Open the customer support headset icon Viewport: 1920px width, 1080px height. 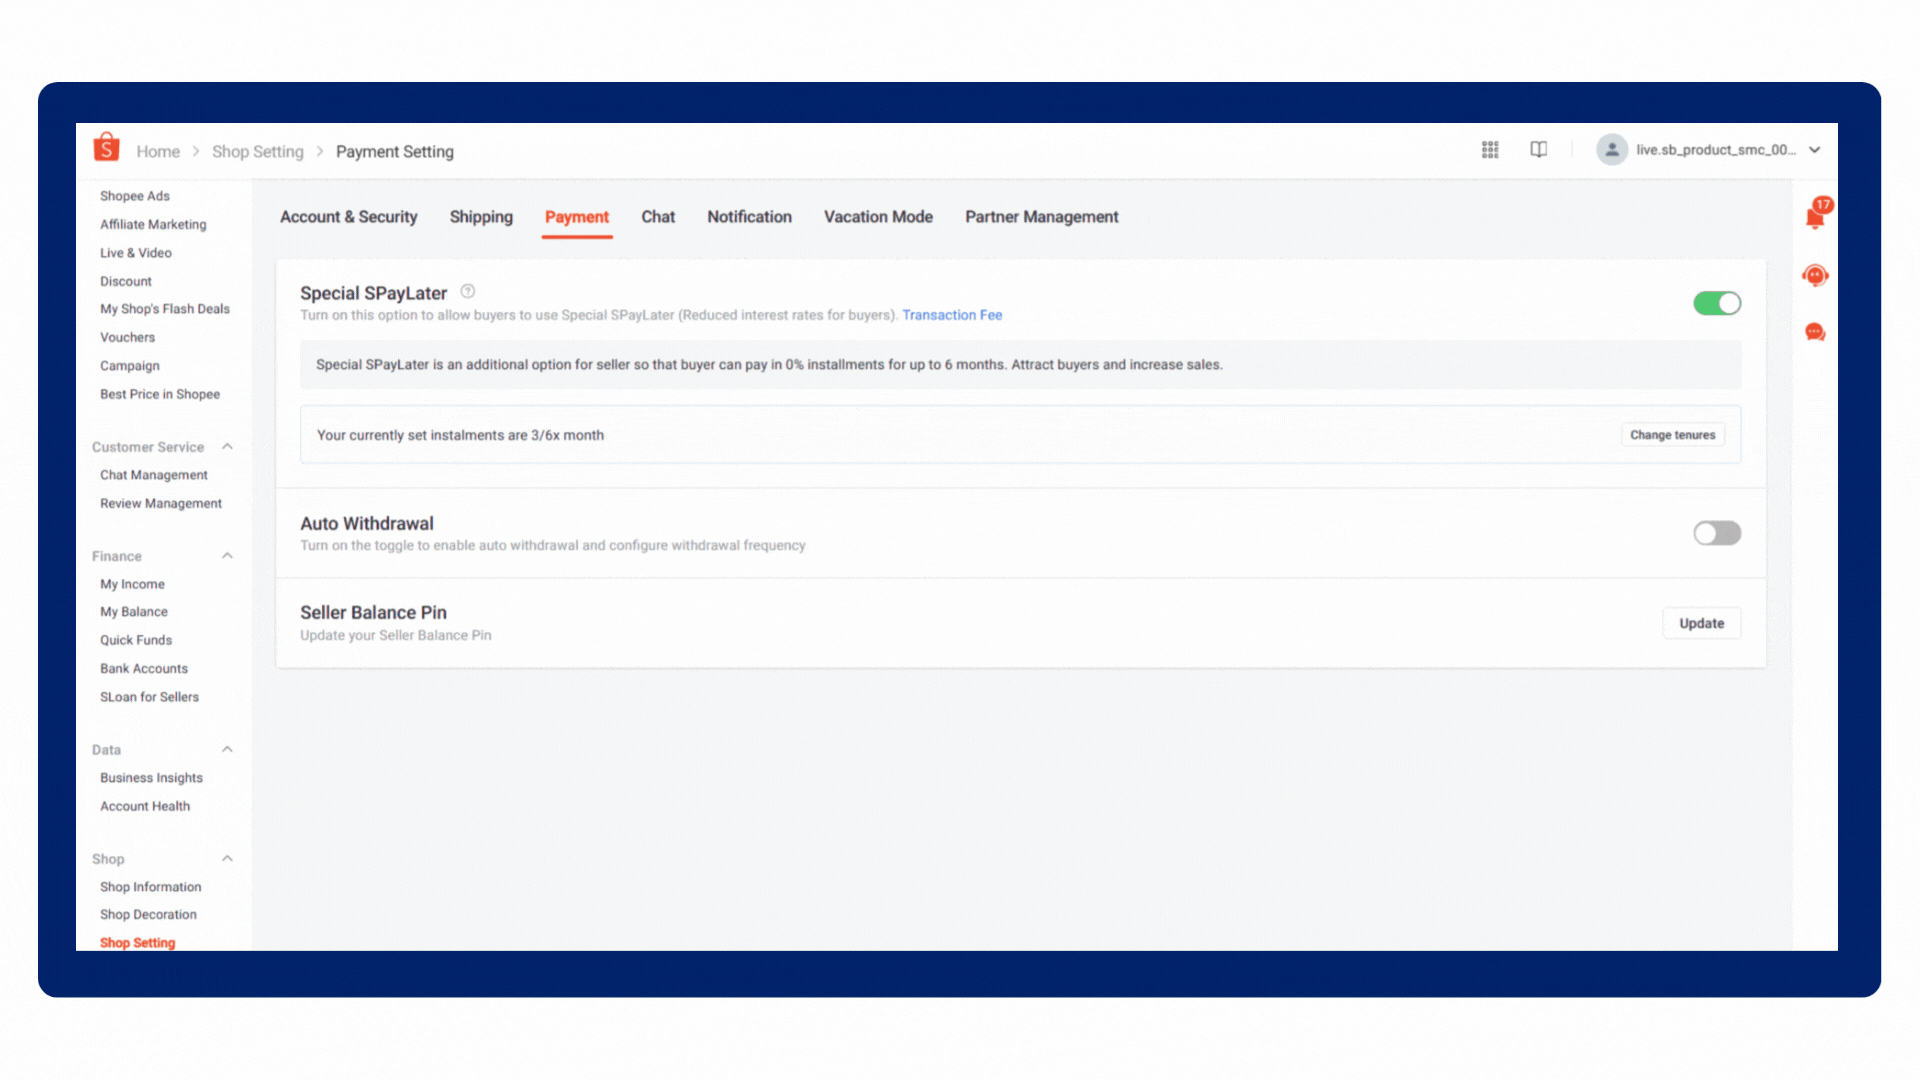[x=1815, y=275]
